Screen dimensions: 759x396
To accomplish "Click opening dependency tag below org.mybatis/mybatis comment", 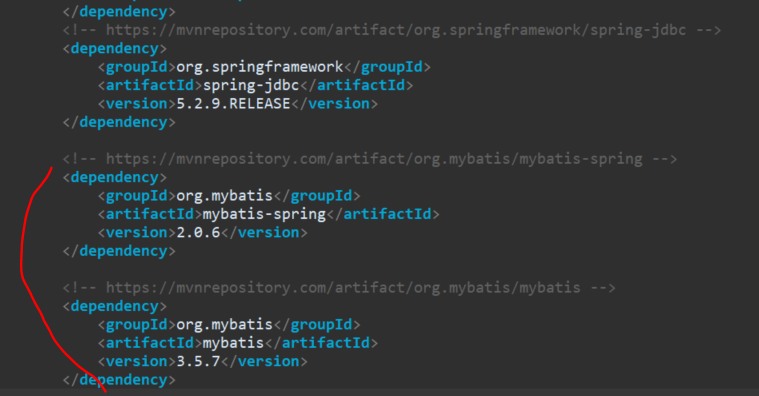I will tap(115, 306).
